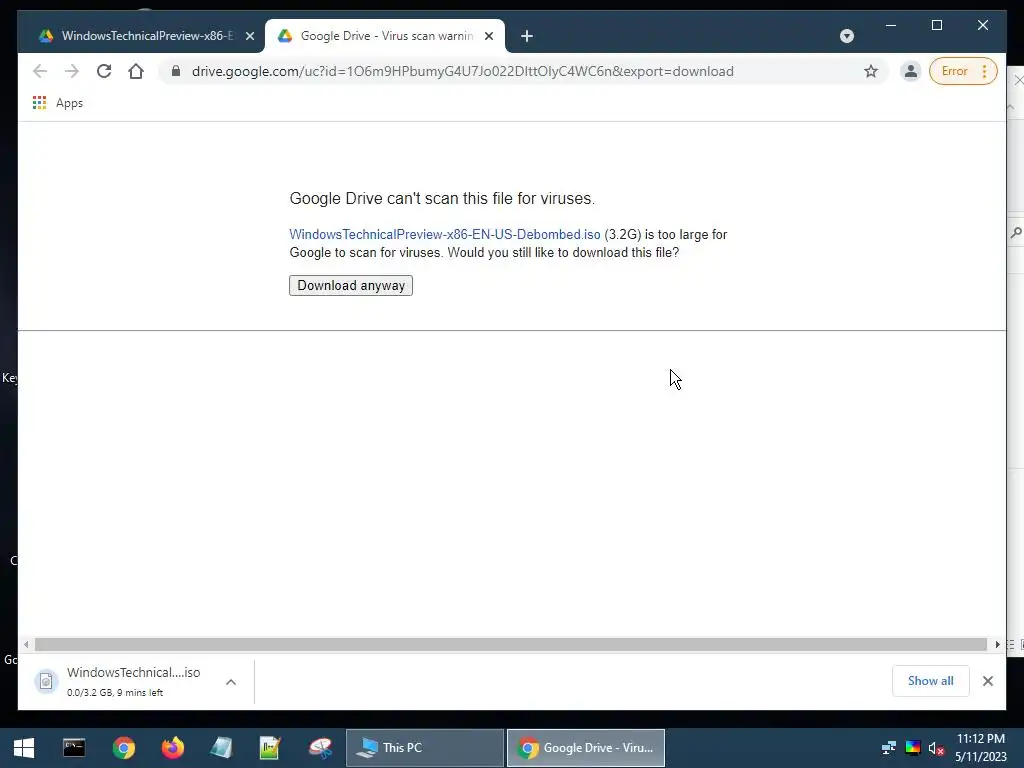The image size is (1024, 768).
Task: Select Google Drive Chrome taskbar window
Action: (x=586, y=748)
